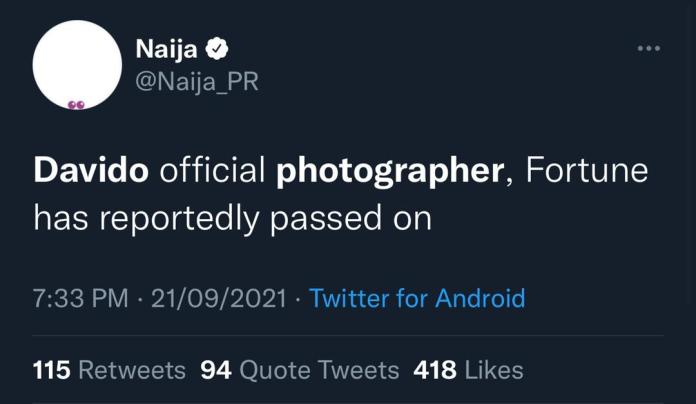Open the 94 Quote Tweets list
The width and height of the screenshot is (696, 404).
tap(299, 370)
